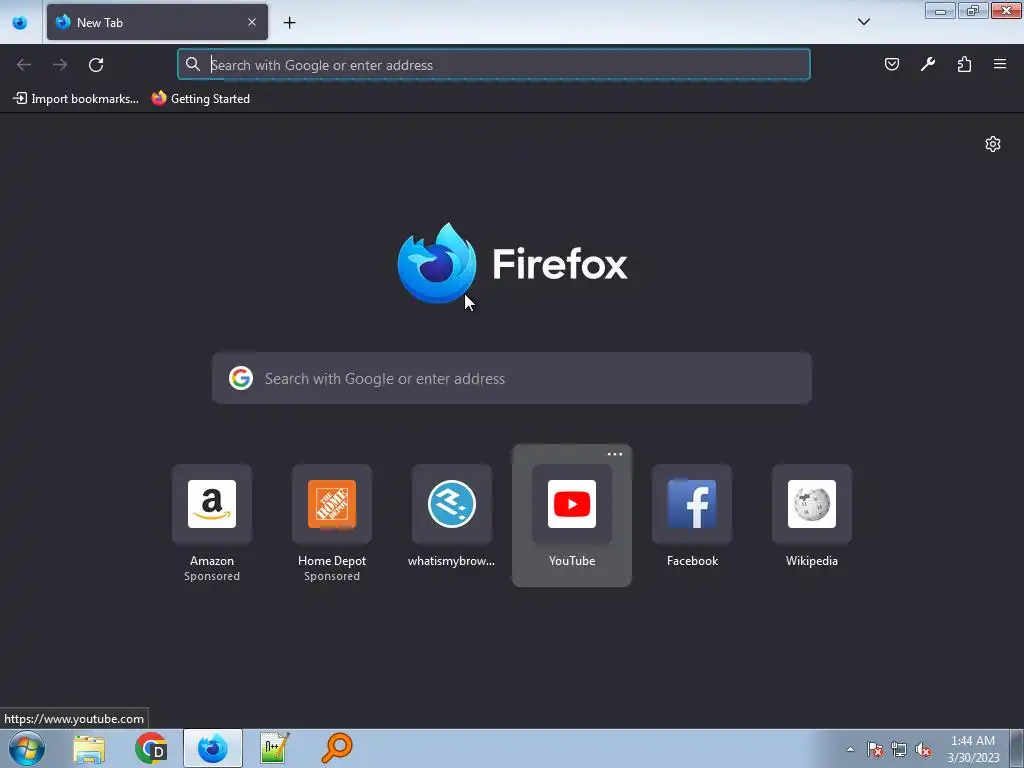Click the Sponsored label under Home Depot

tap(332, 576)
